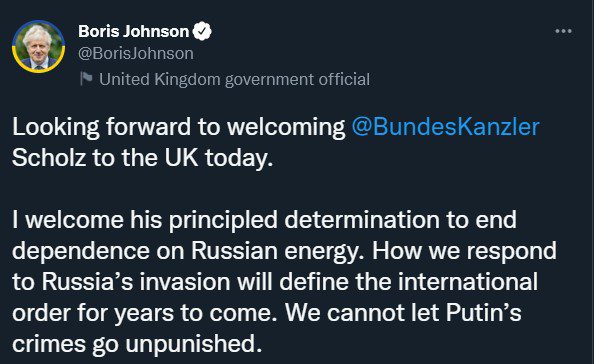Click the line "Scholz to the UK today."
Screen dimensions: 594x364
coord(142,158)
